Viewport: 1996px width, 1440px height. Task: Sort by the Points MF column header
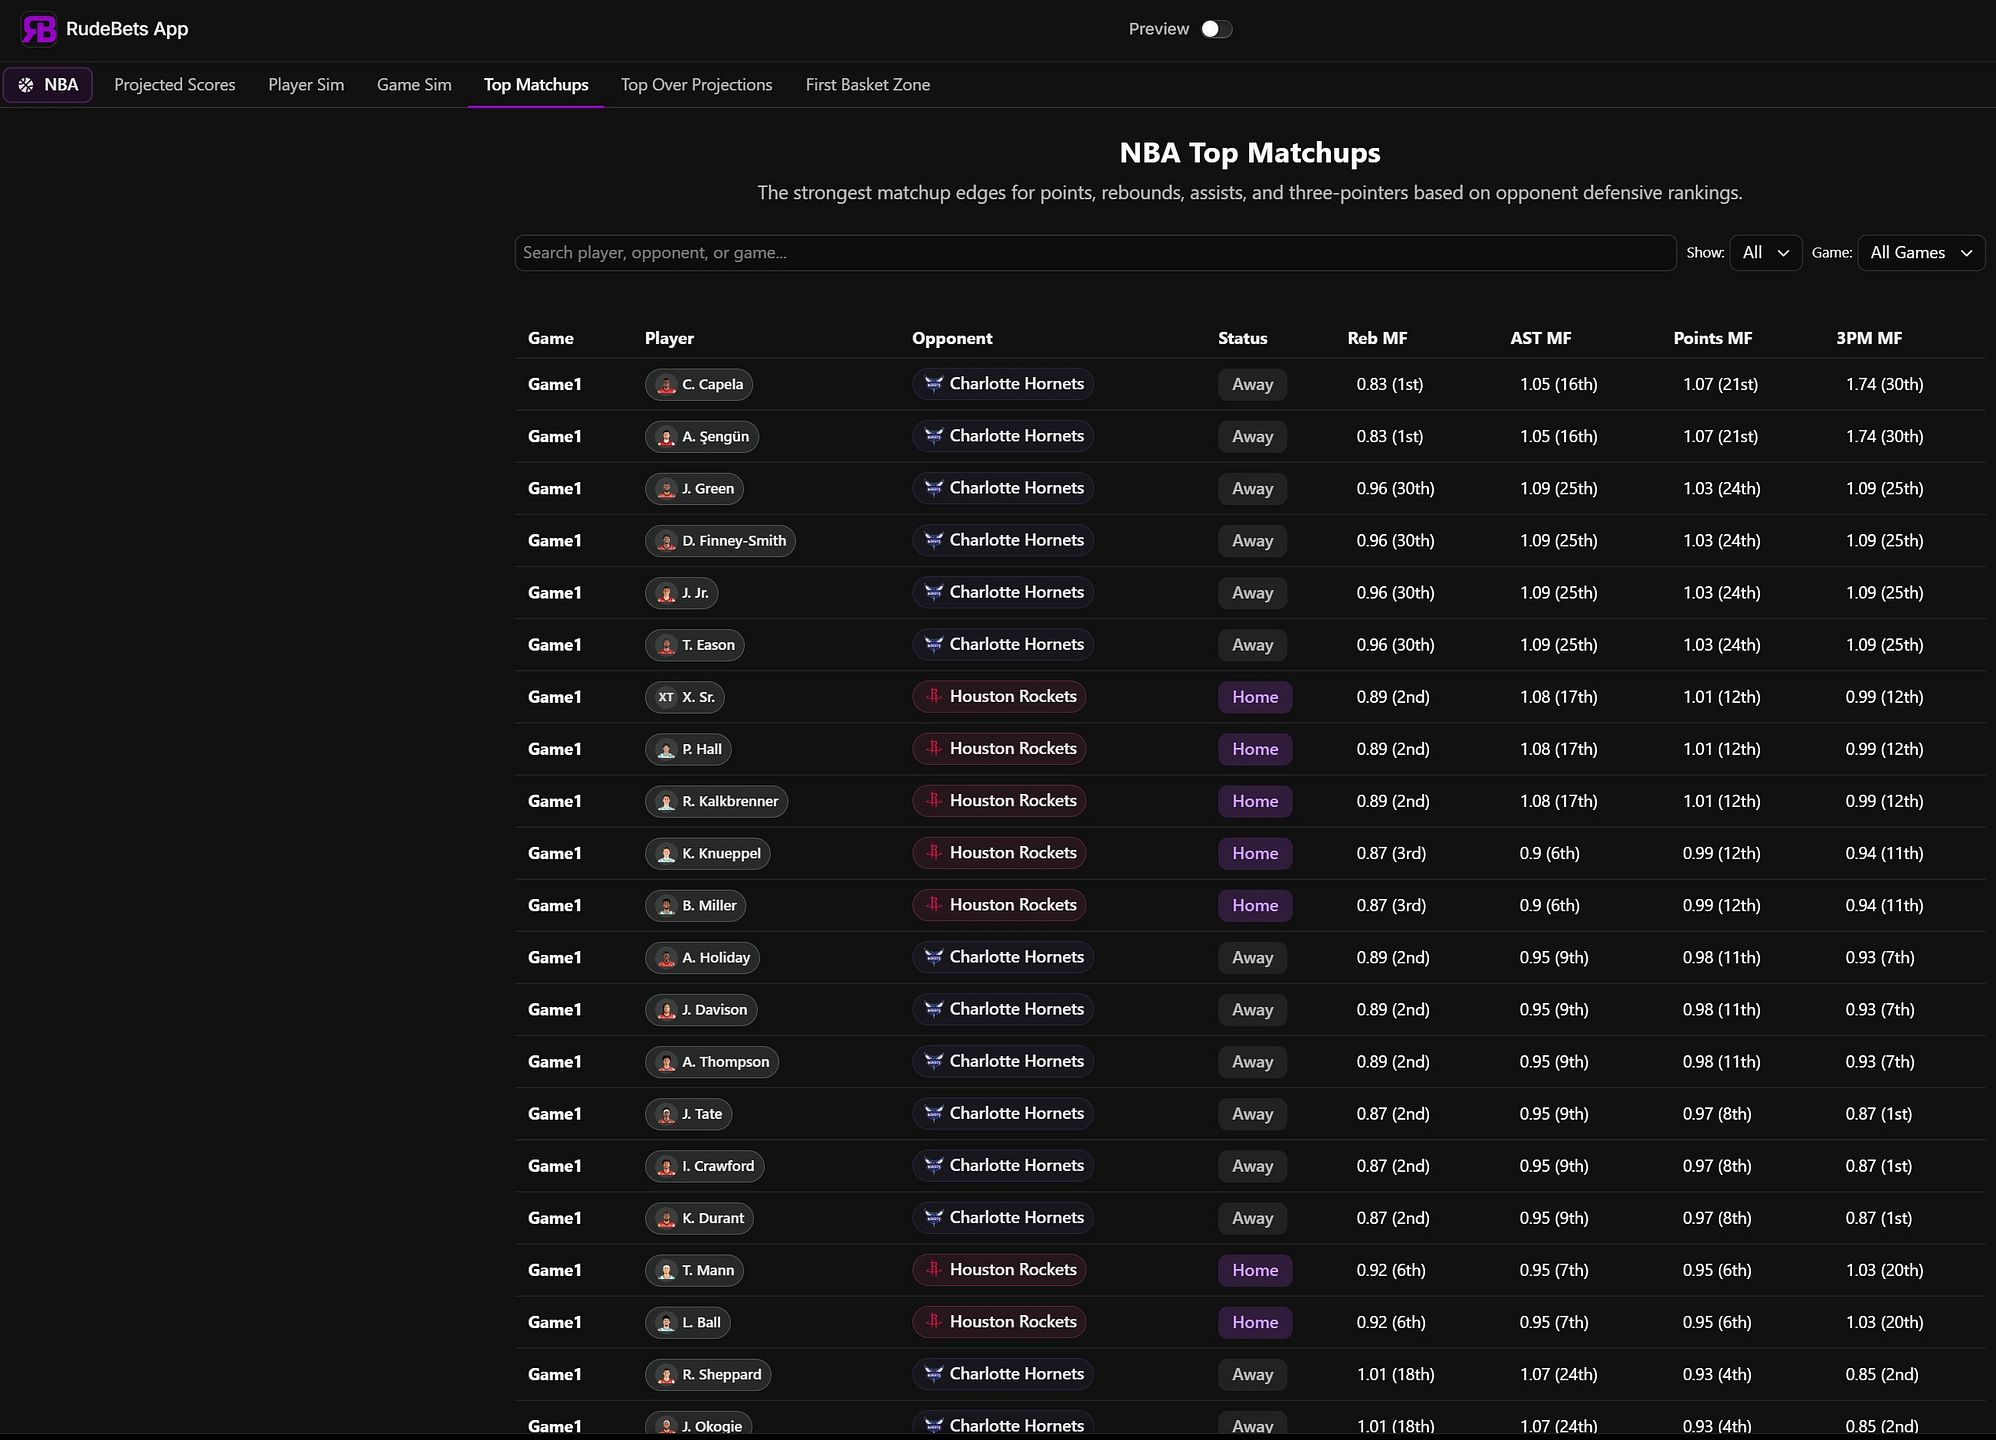coord(1713,338)
